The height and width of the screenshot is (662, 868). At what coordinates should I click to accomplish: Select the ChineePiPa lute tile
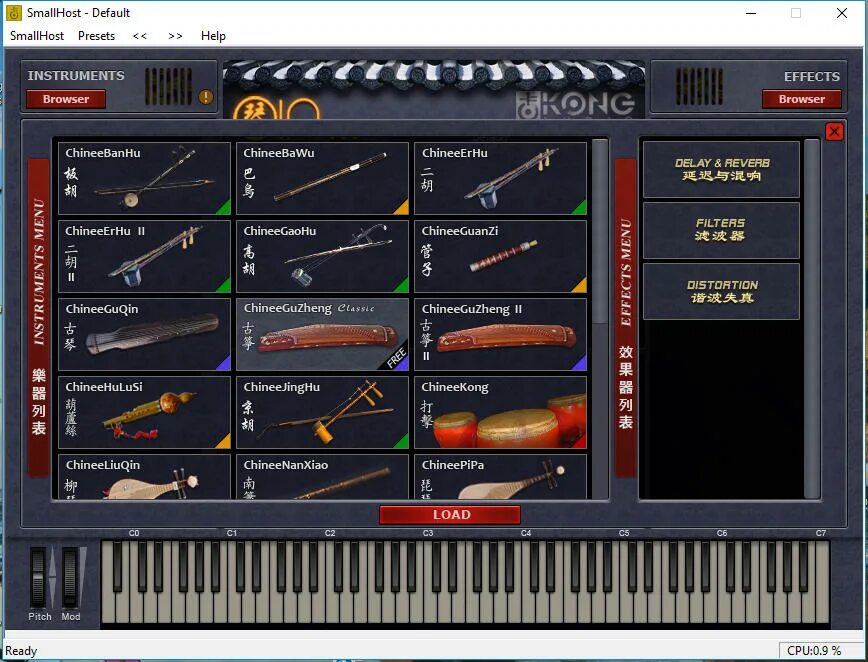[x=500, y=477]
